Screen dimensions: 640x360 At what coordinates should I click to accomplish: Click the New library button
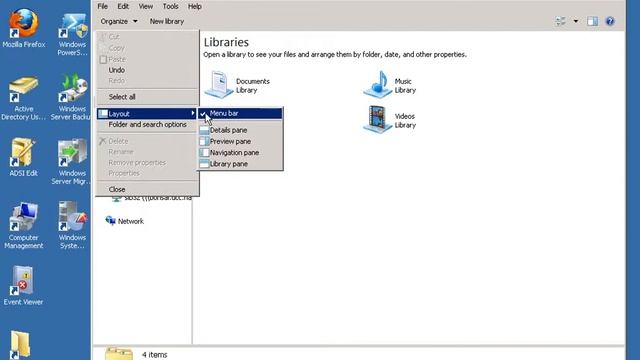click(x=167, y=21)
